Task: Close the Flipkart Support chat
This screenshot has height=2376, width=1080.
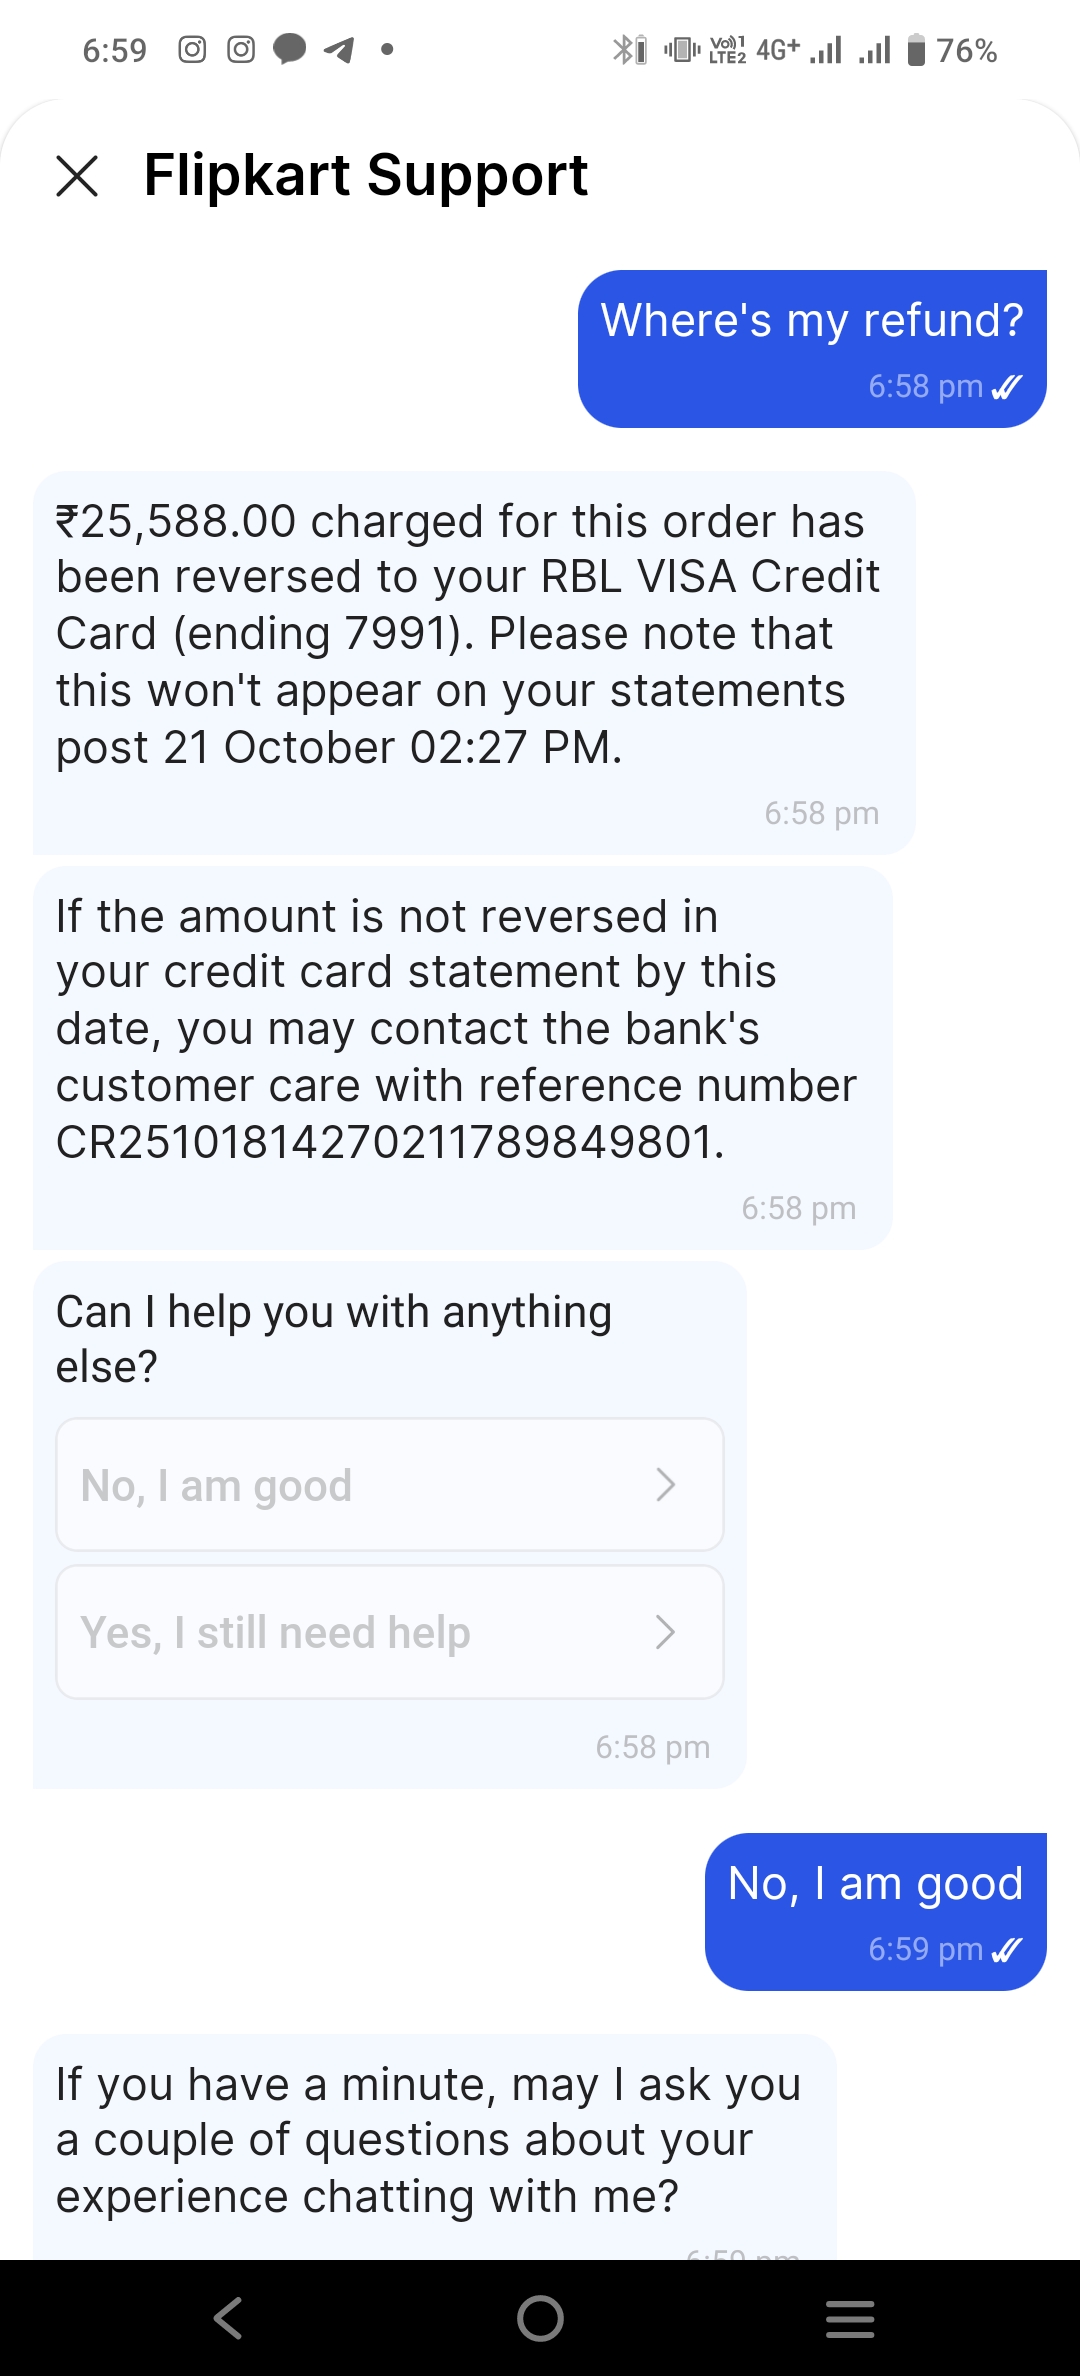Action: [77, 176]
